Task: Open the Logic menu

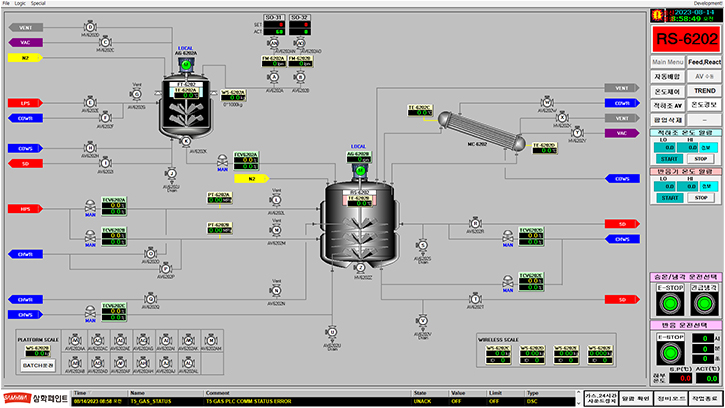Action: pos(20,3)
